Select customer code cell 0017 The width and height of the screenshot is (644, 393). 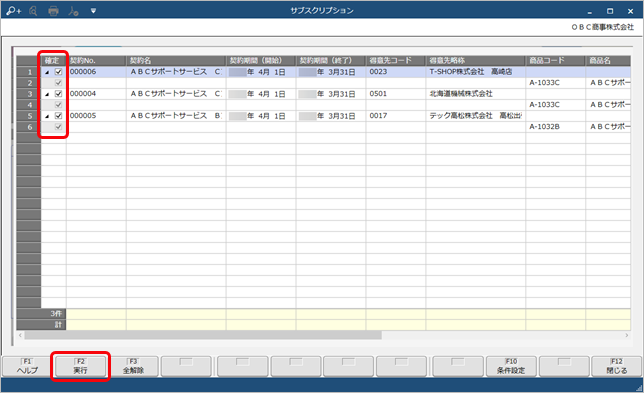tap(396, 116)
